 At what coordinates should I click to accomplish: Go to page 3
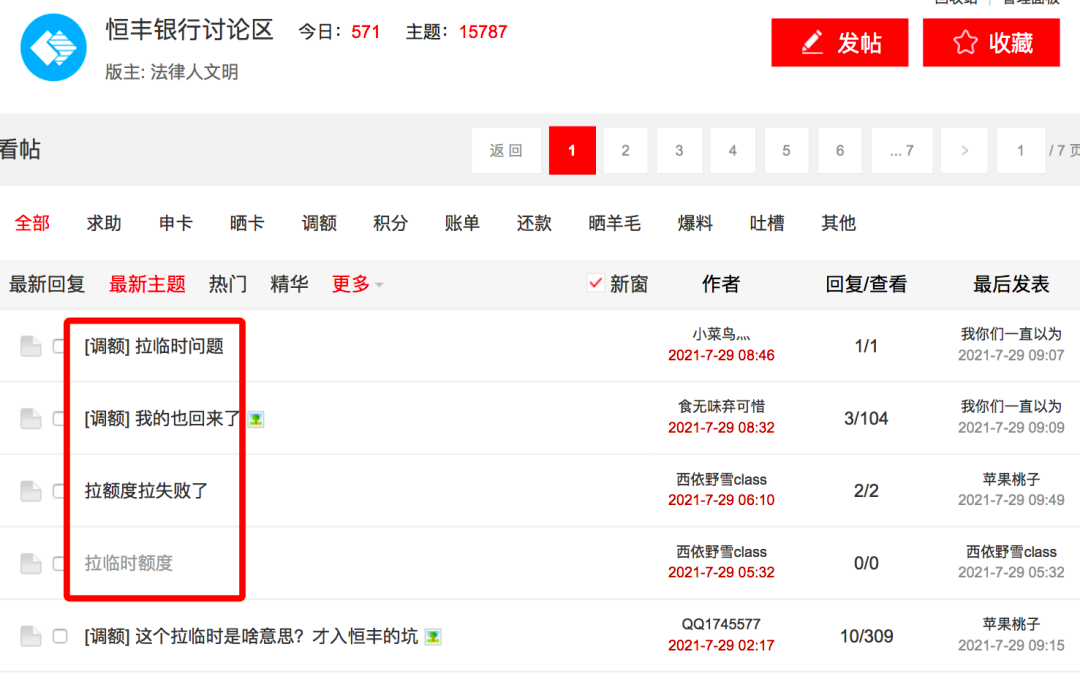[679, 150]
